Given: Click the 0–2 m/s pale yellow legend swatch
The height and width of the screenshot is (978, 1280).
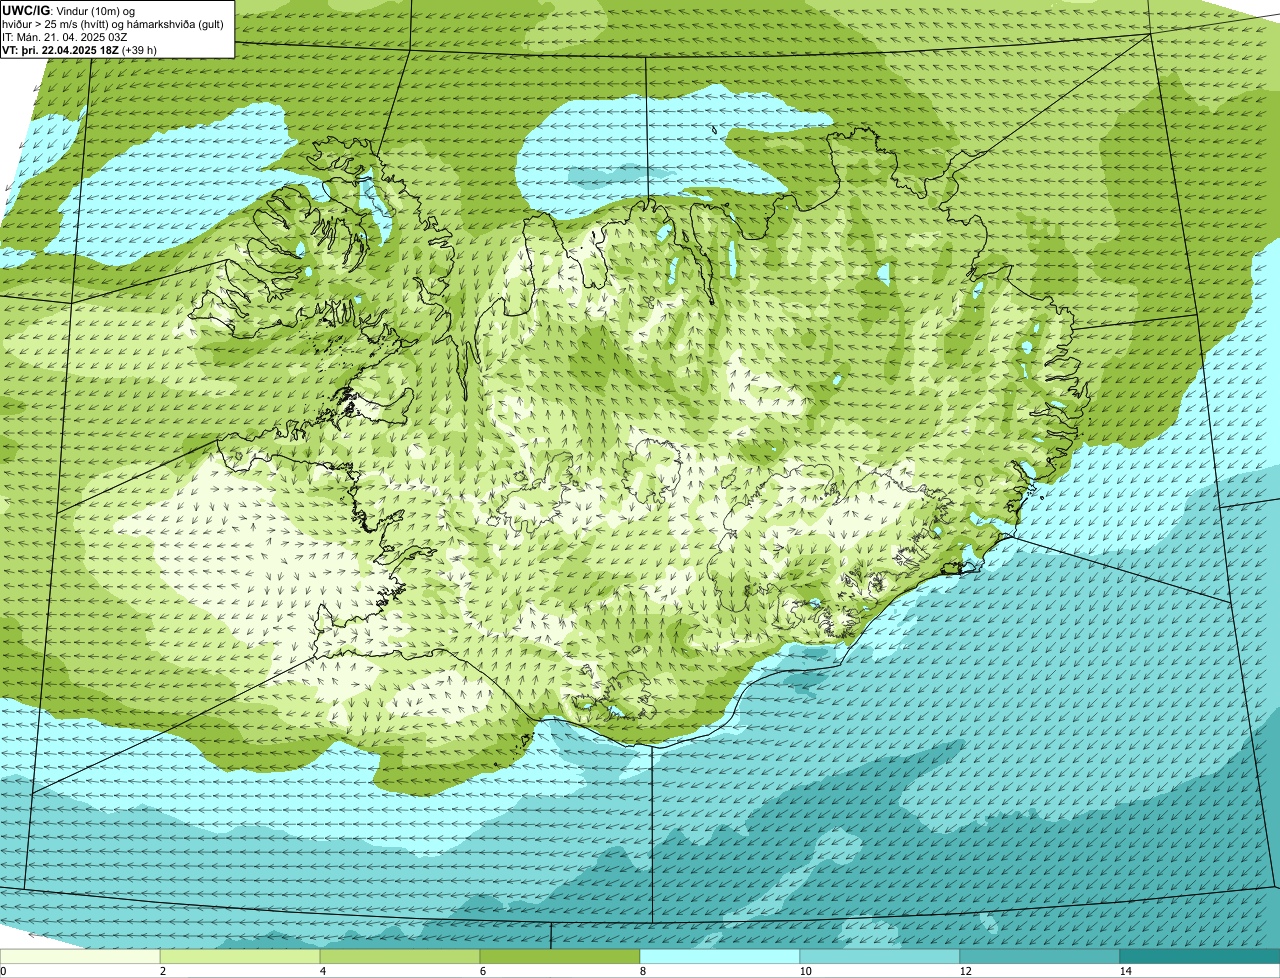Looking at the screenshot, I should coord(80,957).
